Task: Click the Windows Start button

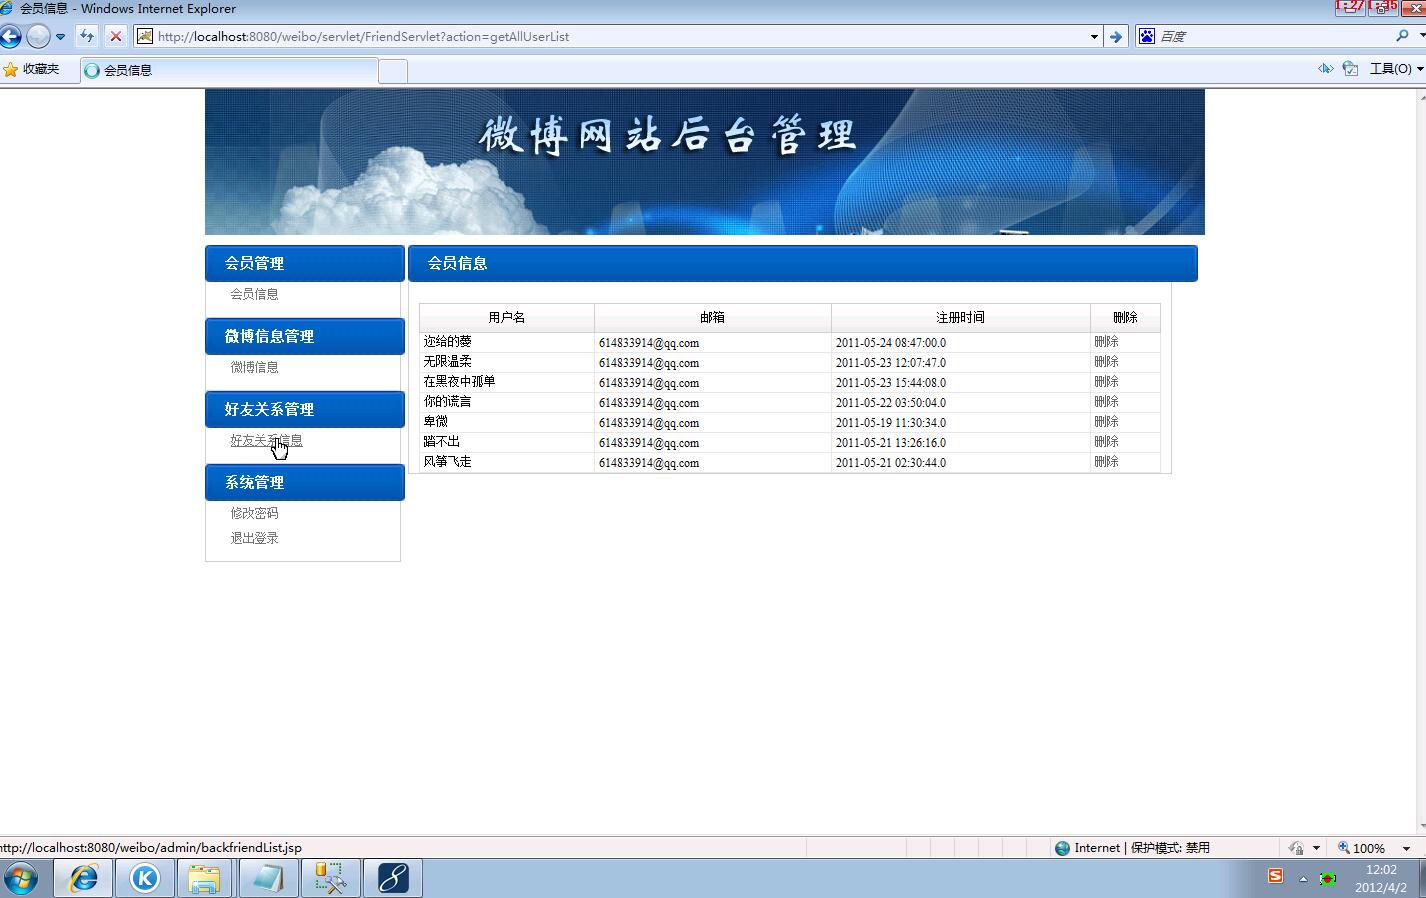Action: point(20,879)
